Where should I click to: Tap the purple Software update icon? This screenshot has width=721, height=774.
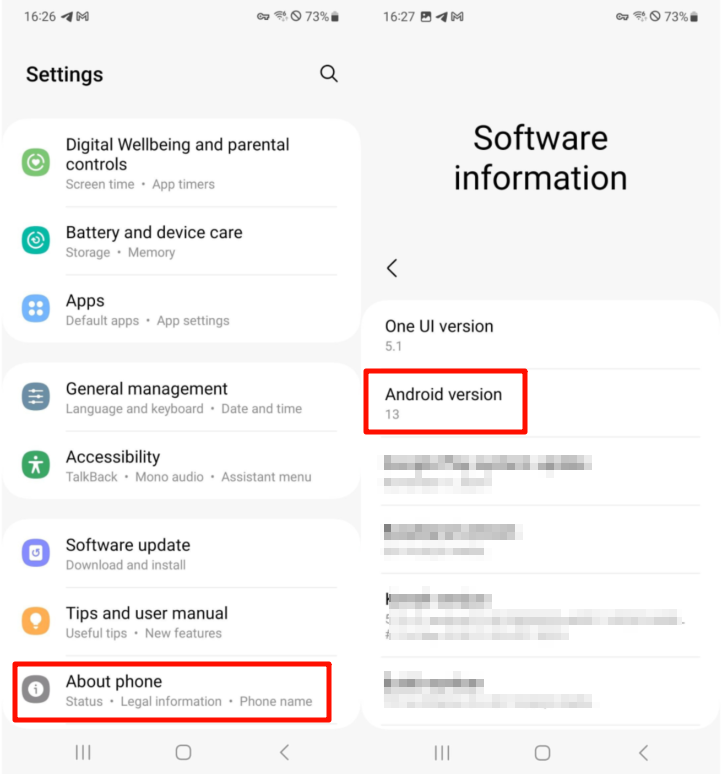click(36, 553)
